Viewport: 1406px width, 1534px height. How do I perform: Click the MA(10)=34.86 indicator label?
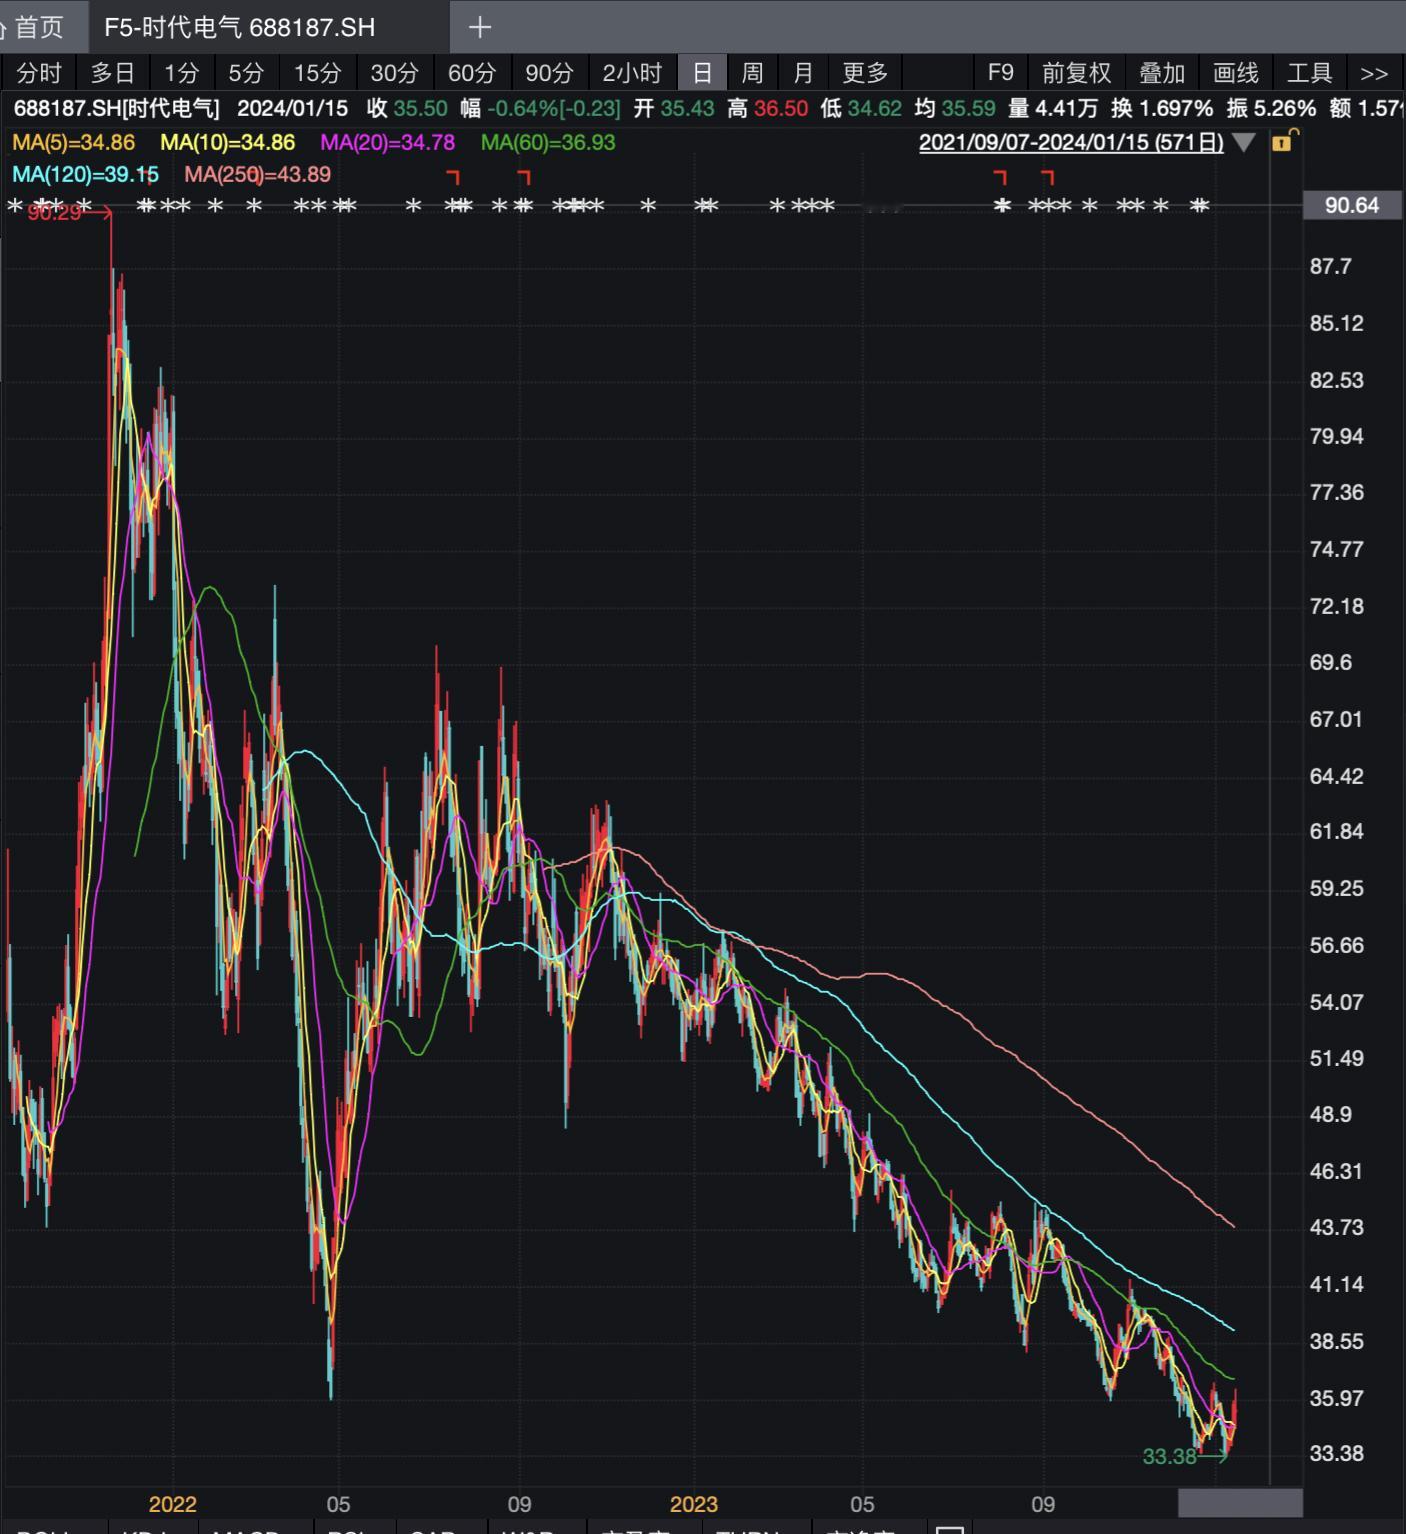tap(227, 142)
